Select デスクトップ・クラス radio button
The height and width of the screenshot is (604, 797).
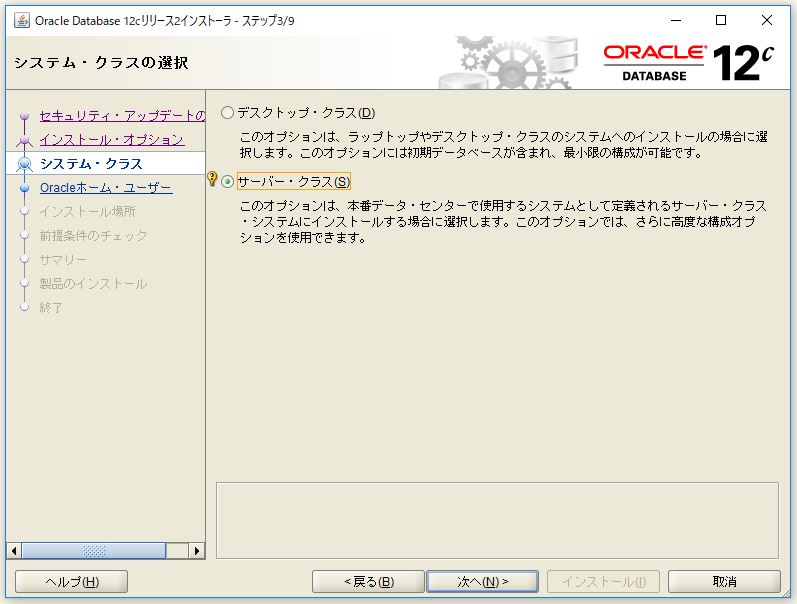[x=227, y=113]
